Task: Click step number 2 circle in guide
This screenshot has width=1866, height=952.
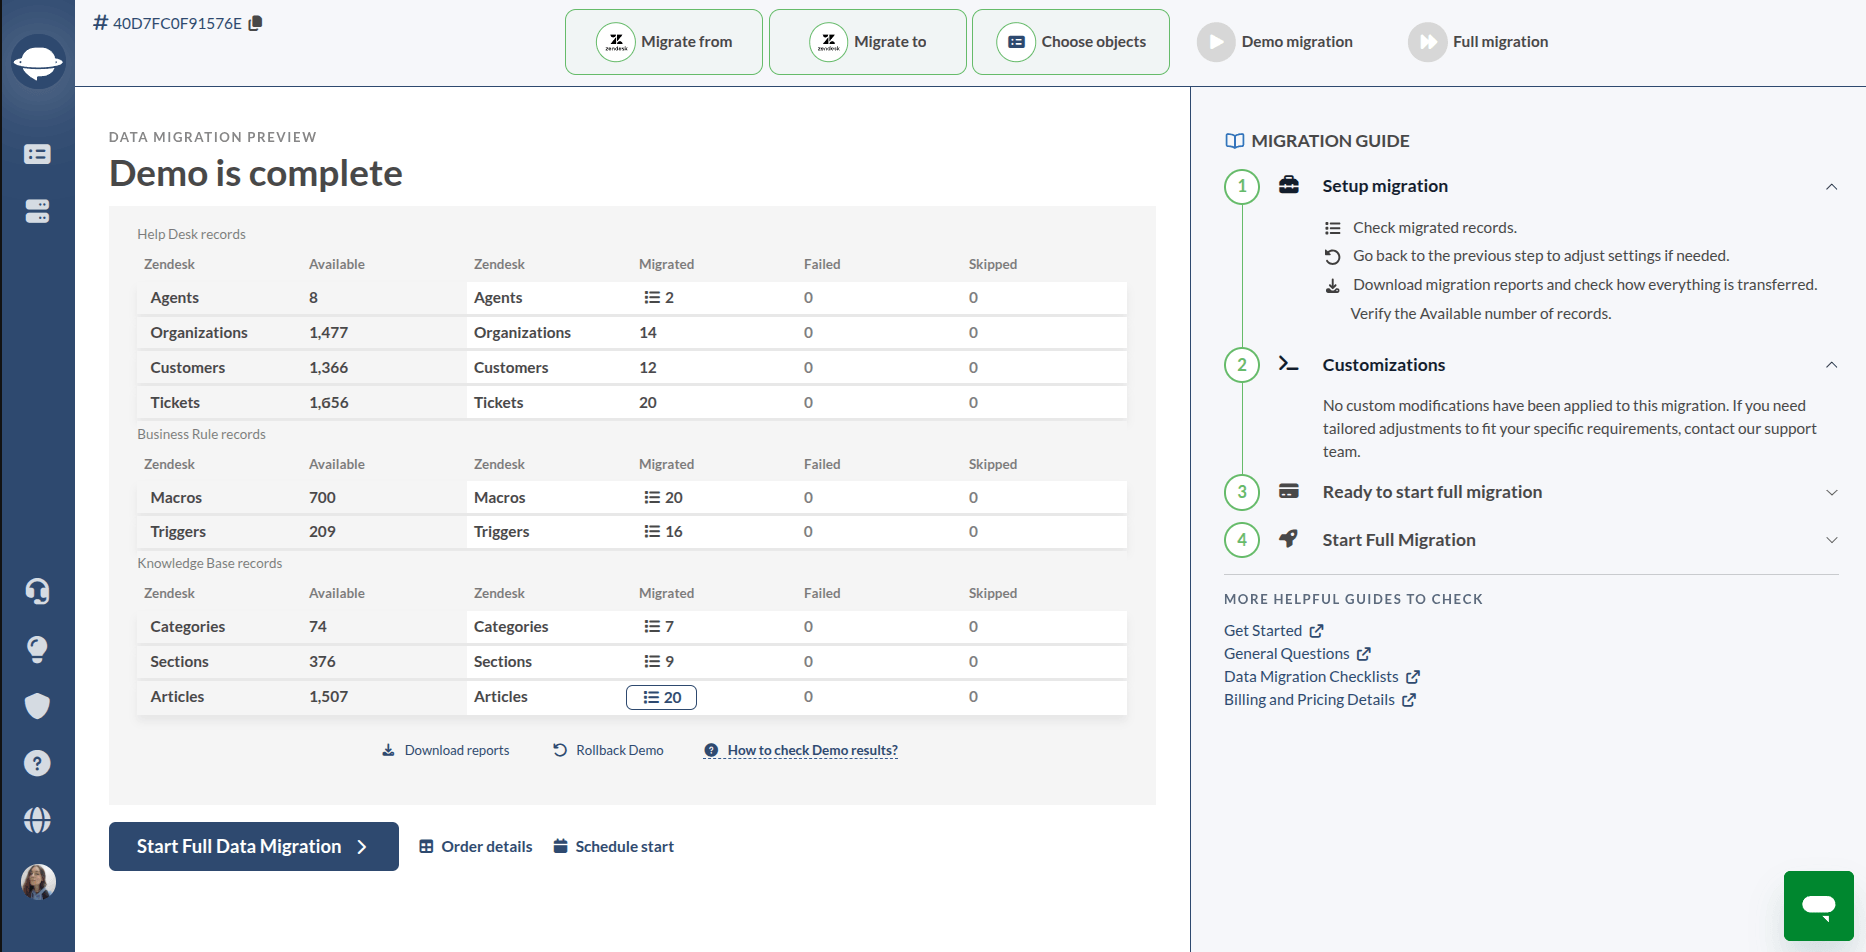Action: (x=1242, y=365)
